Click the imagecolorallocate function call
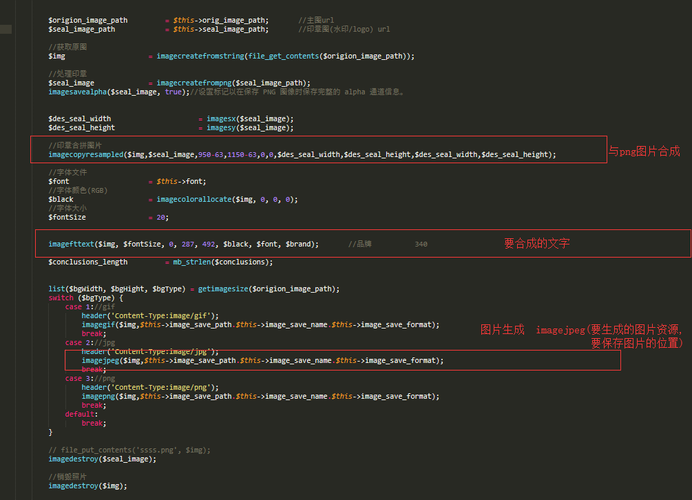This screenshot has width=692, height=500. (227, 199)
